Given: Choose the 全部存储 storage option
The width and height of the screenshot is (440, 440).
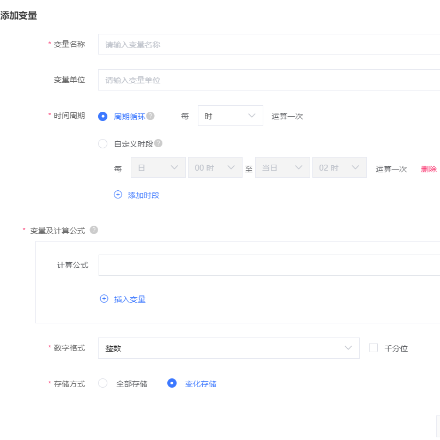Looking at the screenshot, I should [103, 383].
